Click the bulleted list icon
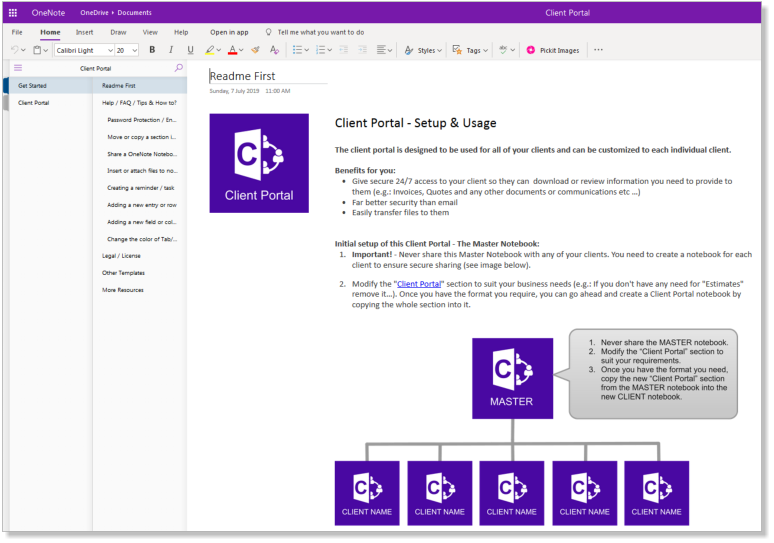774x543 pixels. pos(297,50)
